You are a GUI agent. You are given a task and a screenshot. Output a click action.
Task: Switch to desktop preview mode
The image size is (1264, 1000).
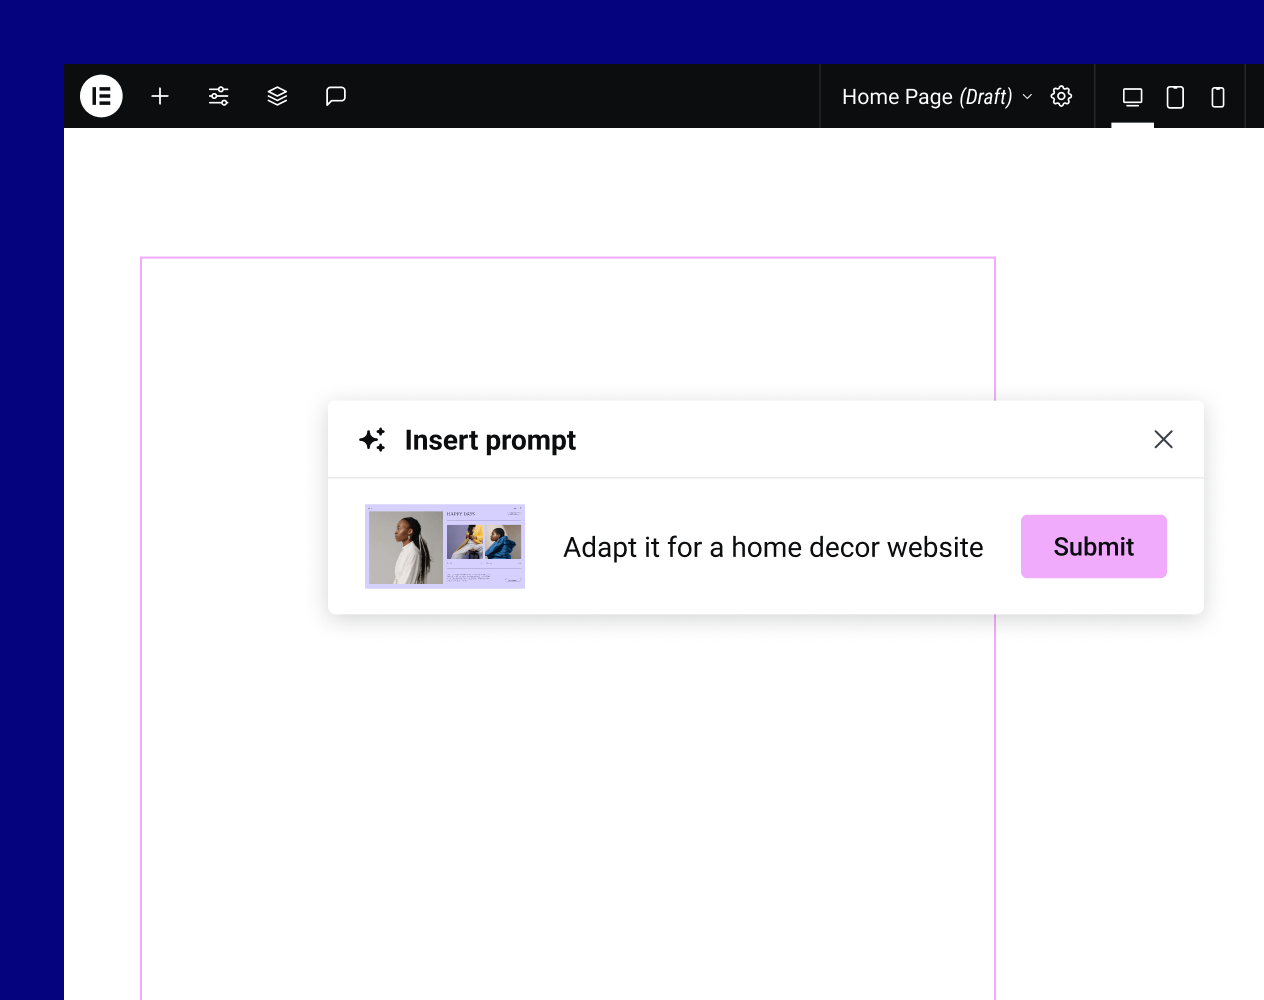pyautogui.click(x=1132, y=97)
